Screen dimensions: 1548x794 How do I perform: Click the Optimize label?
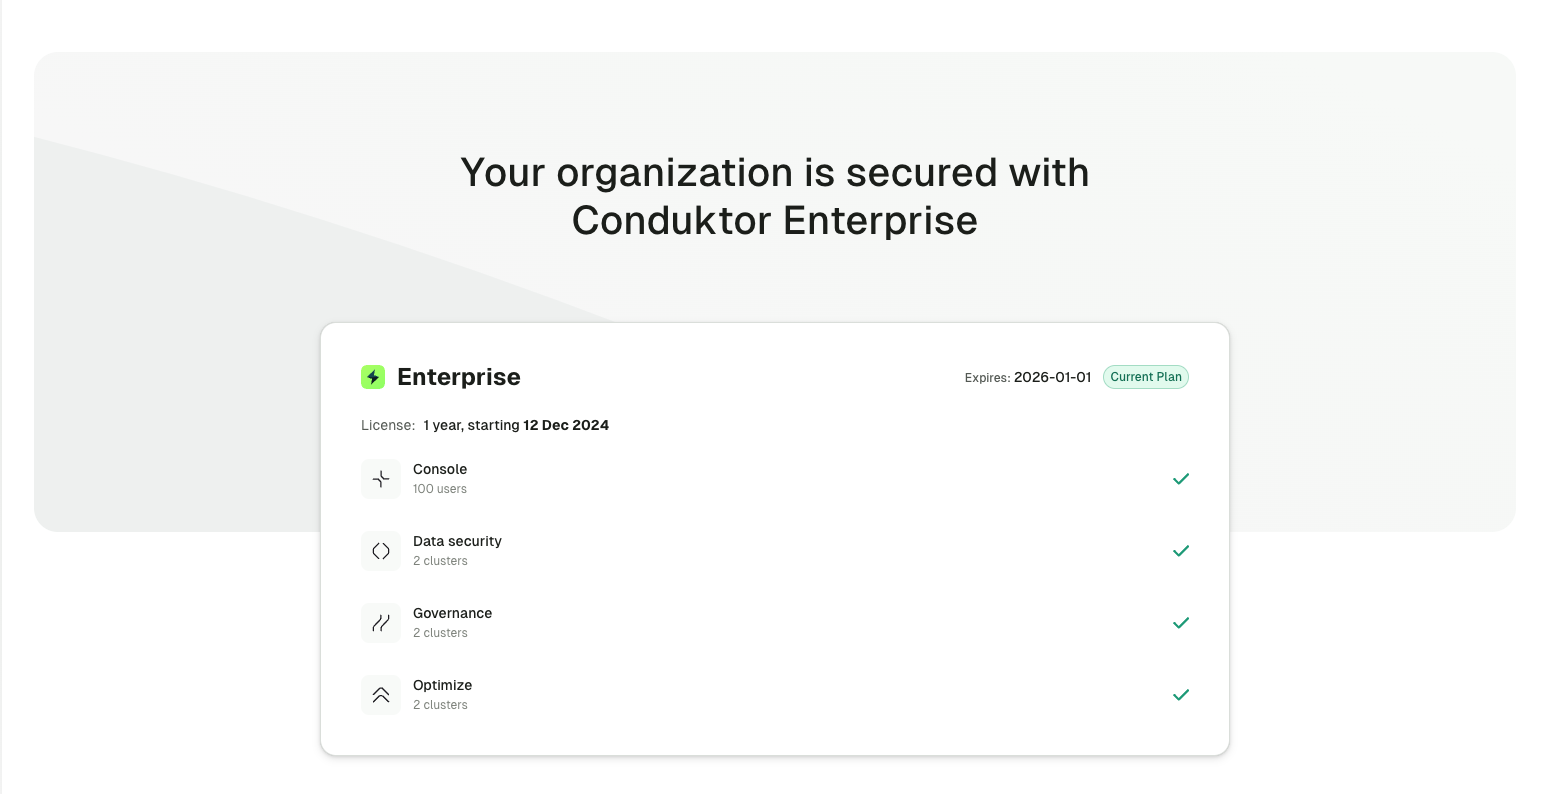tap(442, 685)
